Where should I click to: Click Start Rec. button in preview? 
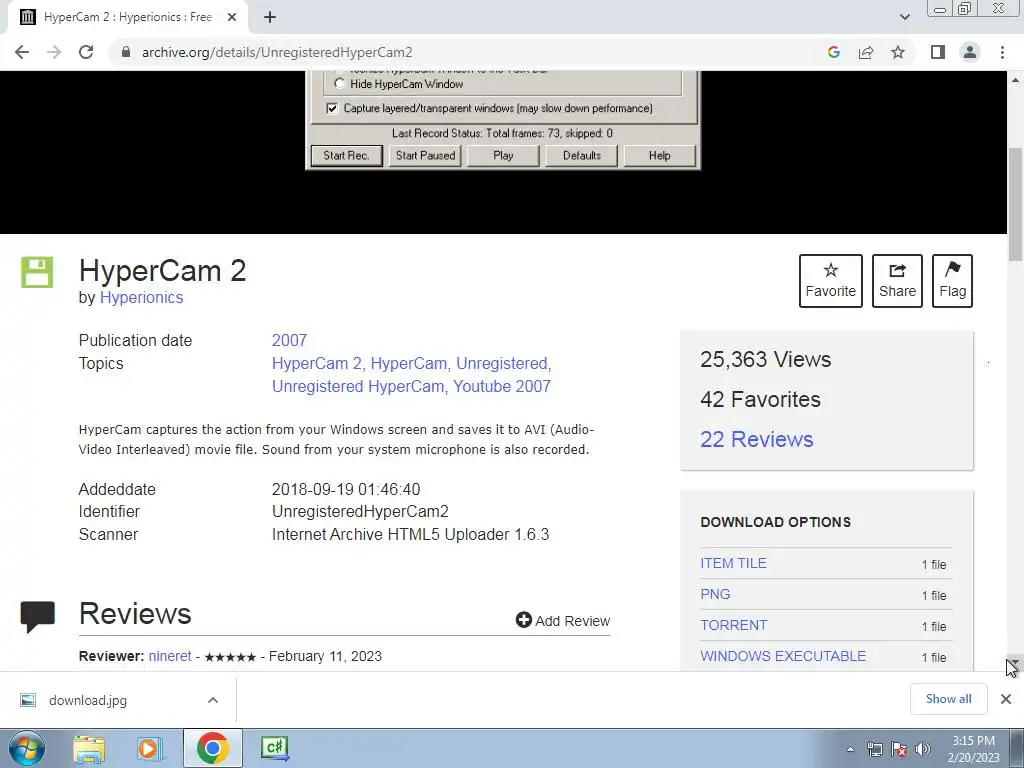click(x=346, y=155)
